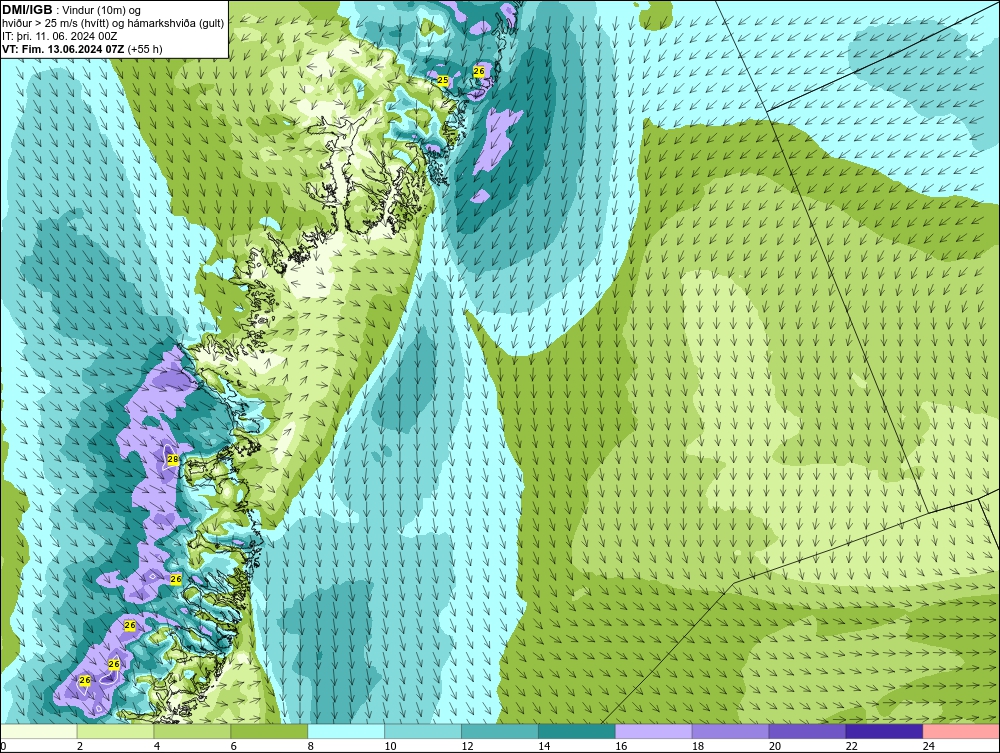1000x753 pixels.
Task: Click the olive green 6–8 m/s legend swatch
Action: click(269, 731)
